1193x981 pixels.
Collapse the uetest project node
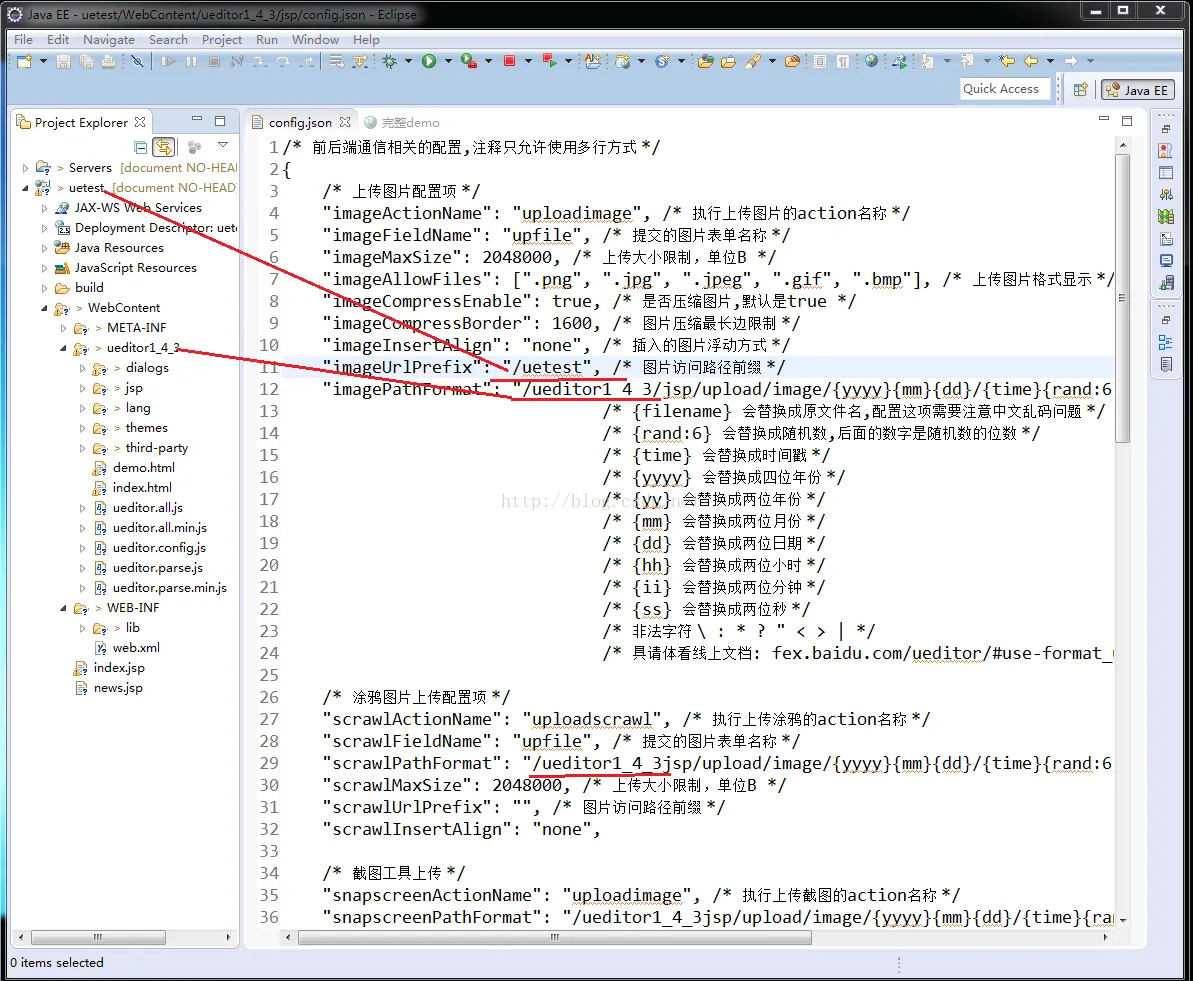[26, 188]
